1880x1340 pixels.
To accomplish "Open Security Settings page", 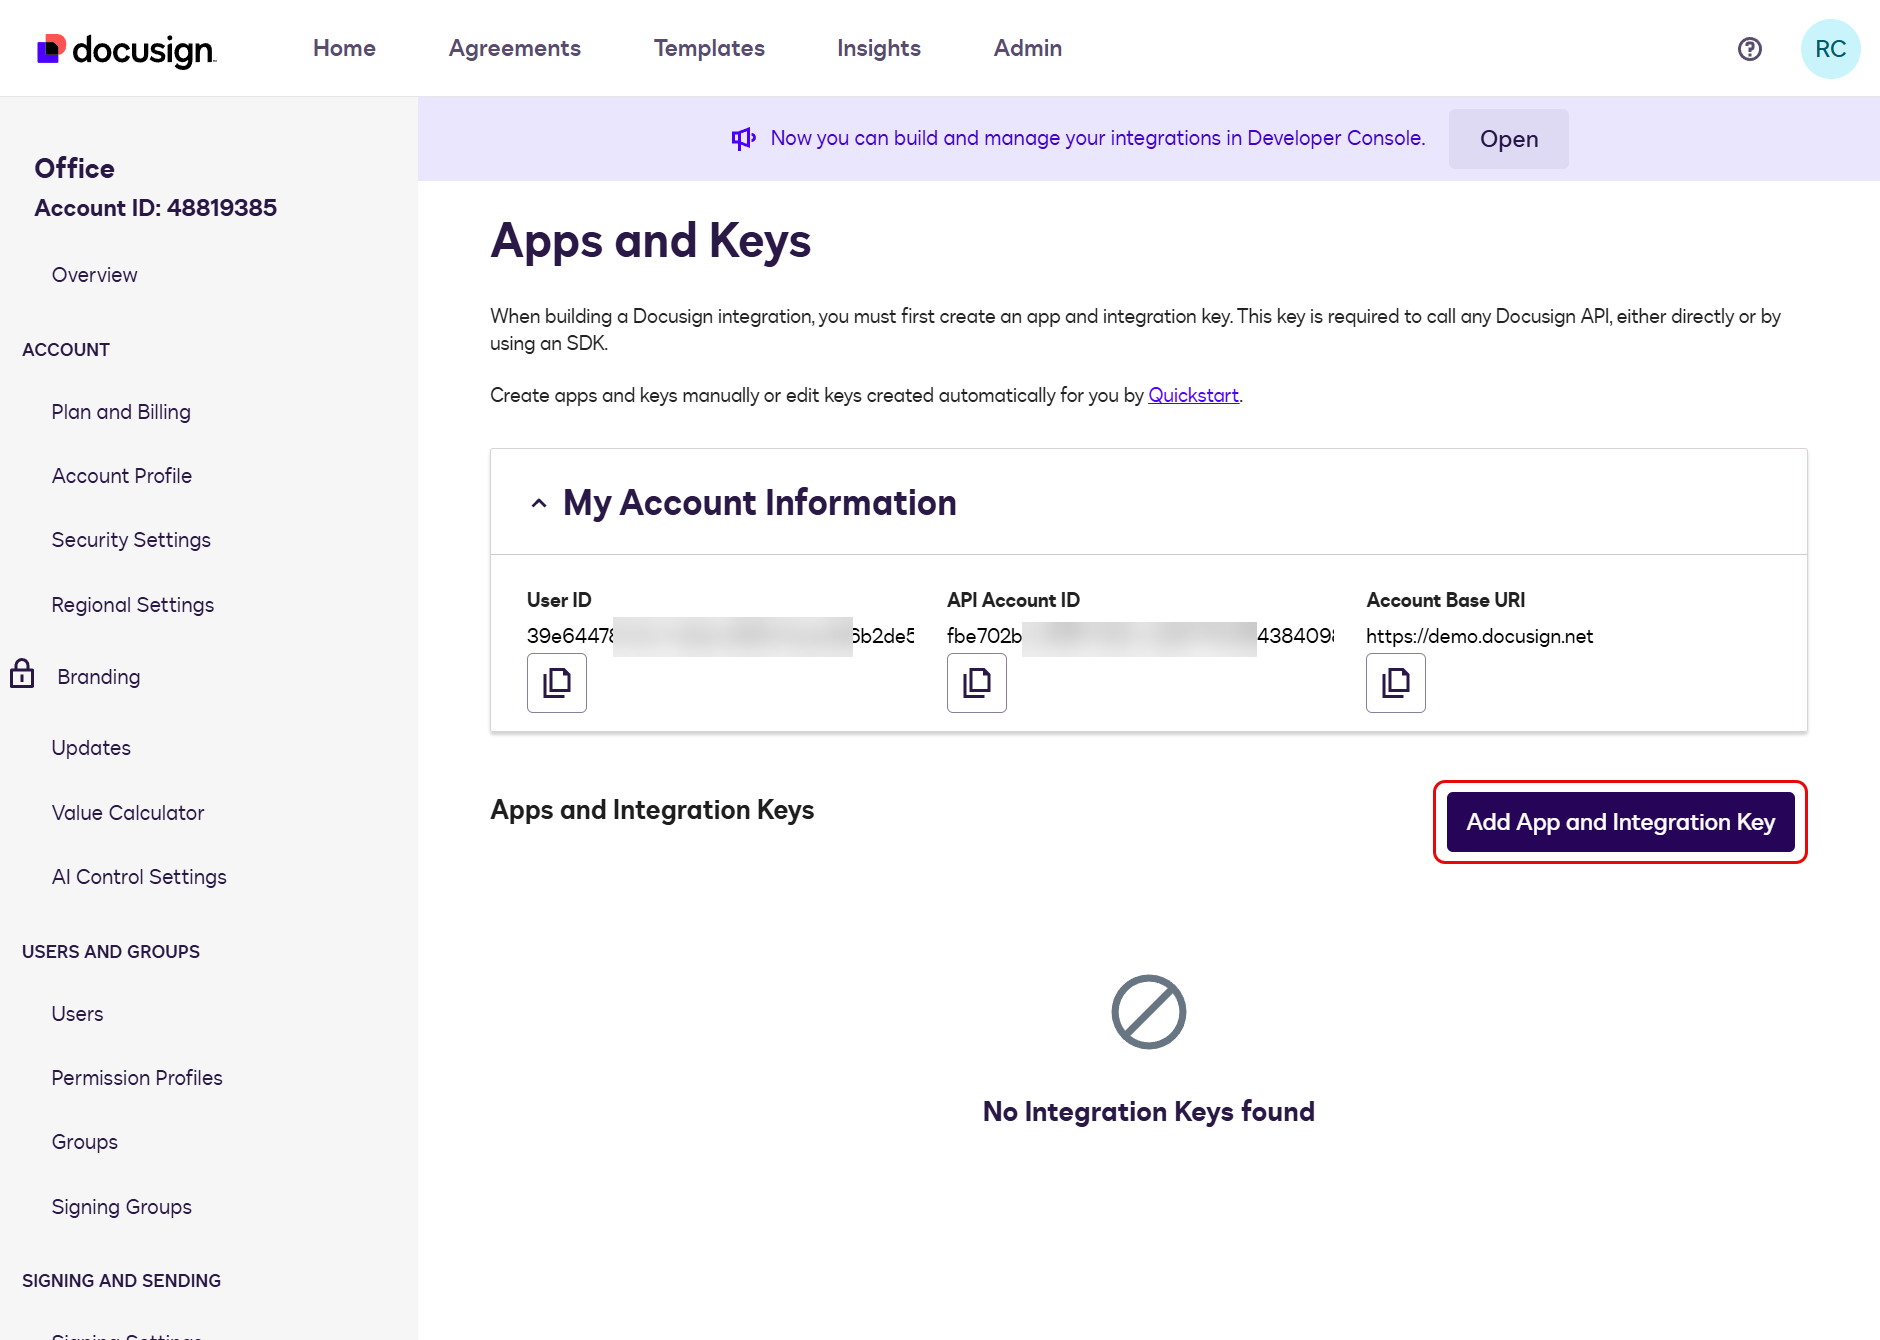I will point(131,540).
